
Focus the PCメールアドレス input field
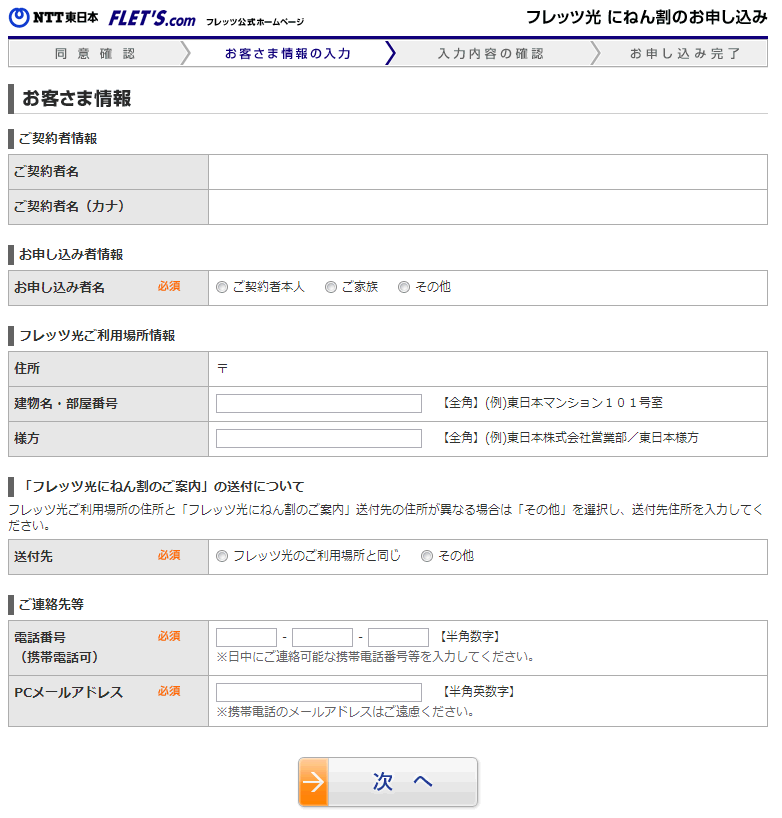[319, 692]
